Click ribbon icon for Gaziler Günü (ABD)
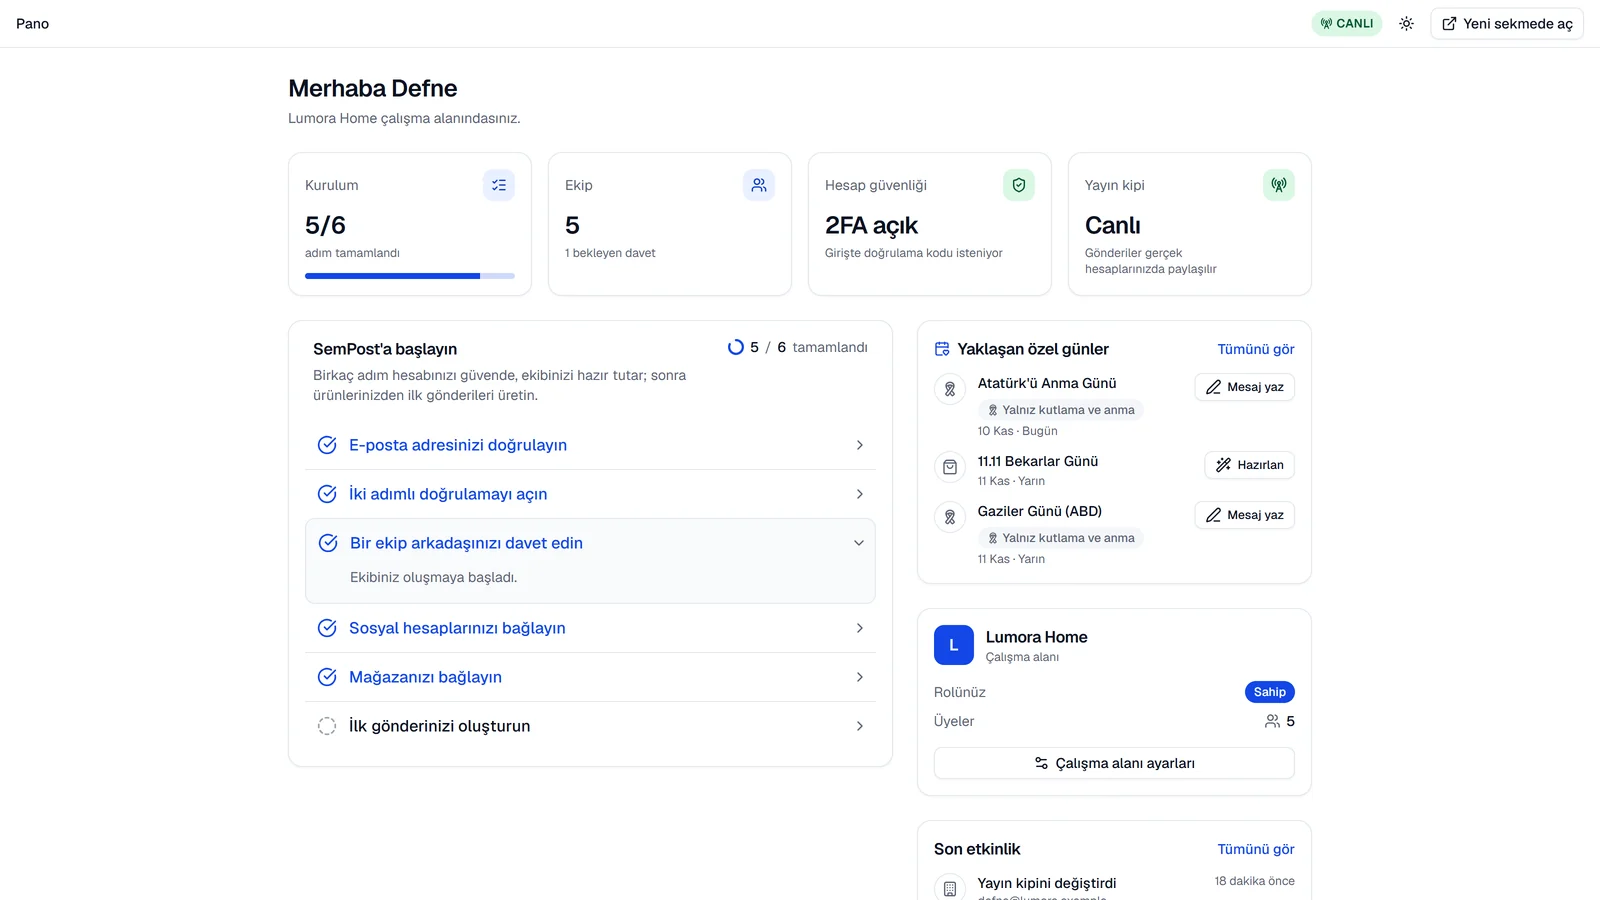1600x900 pixels. tap(950, 517)
